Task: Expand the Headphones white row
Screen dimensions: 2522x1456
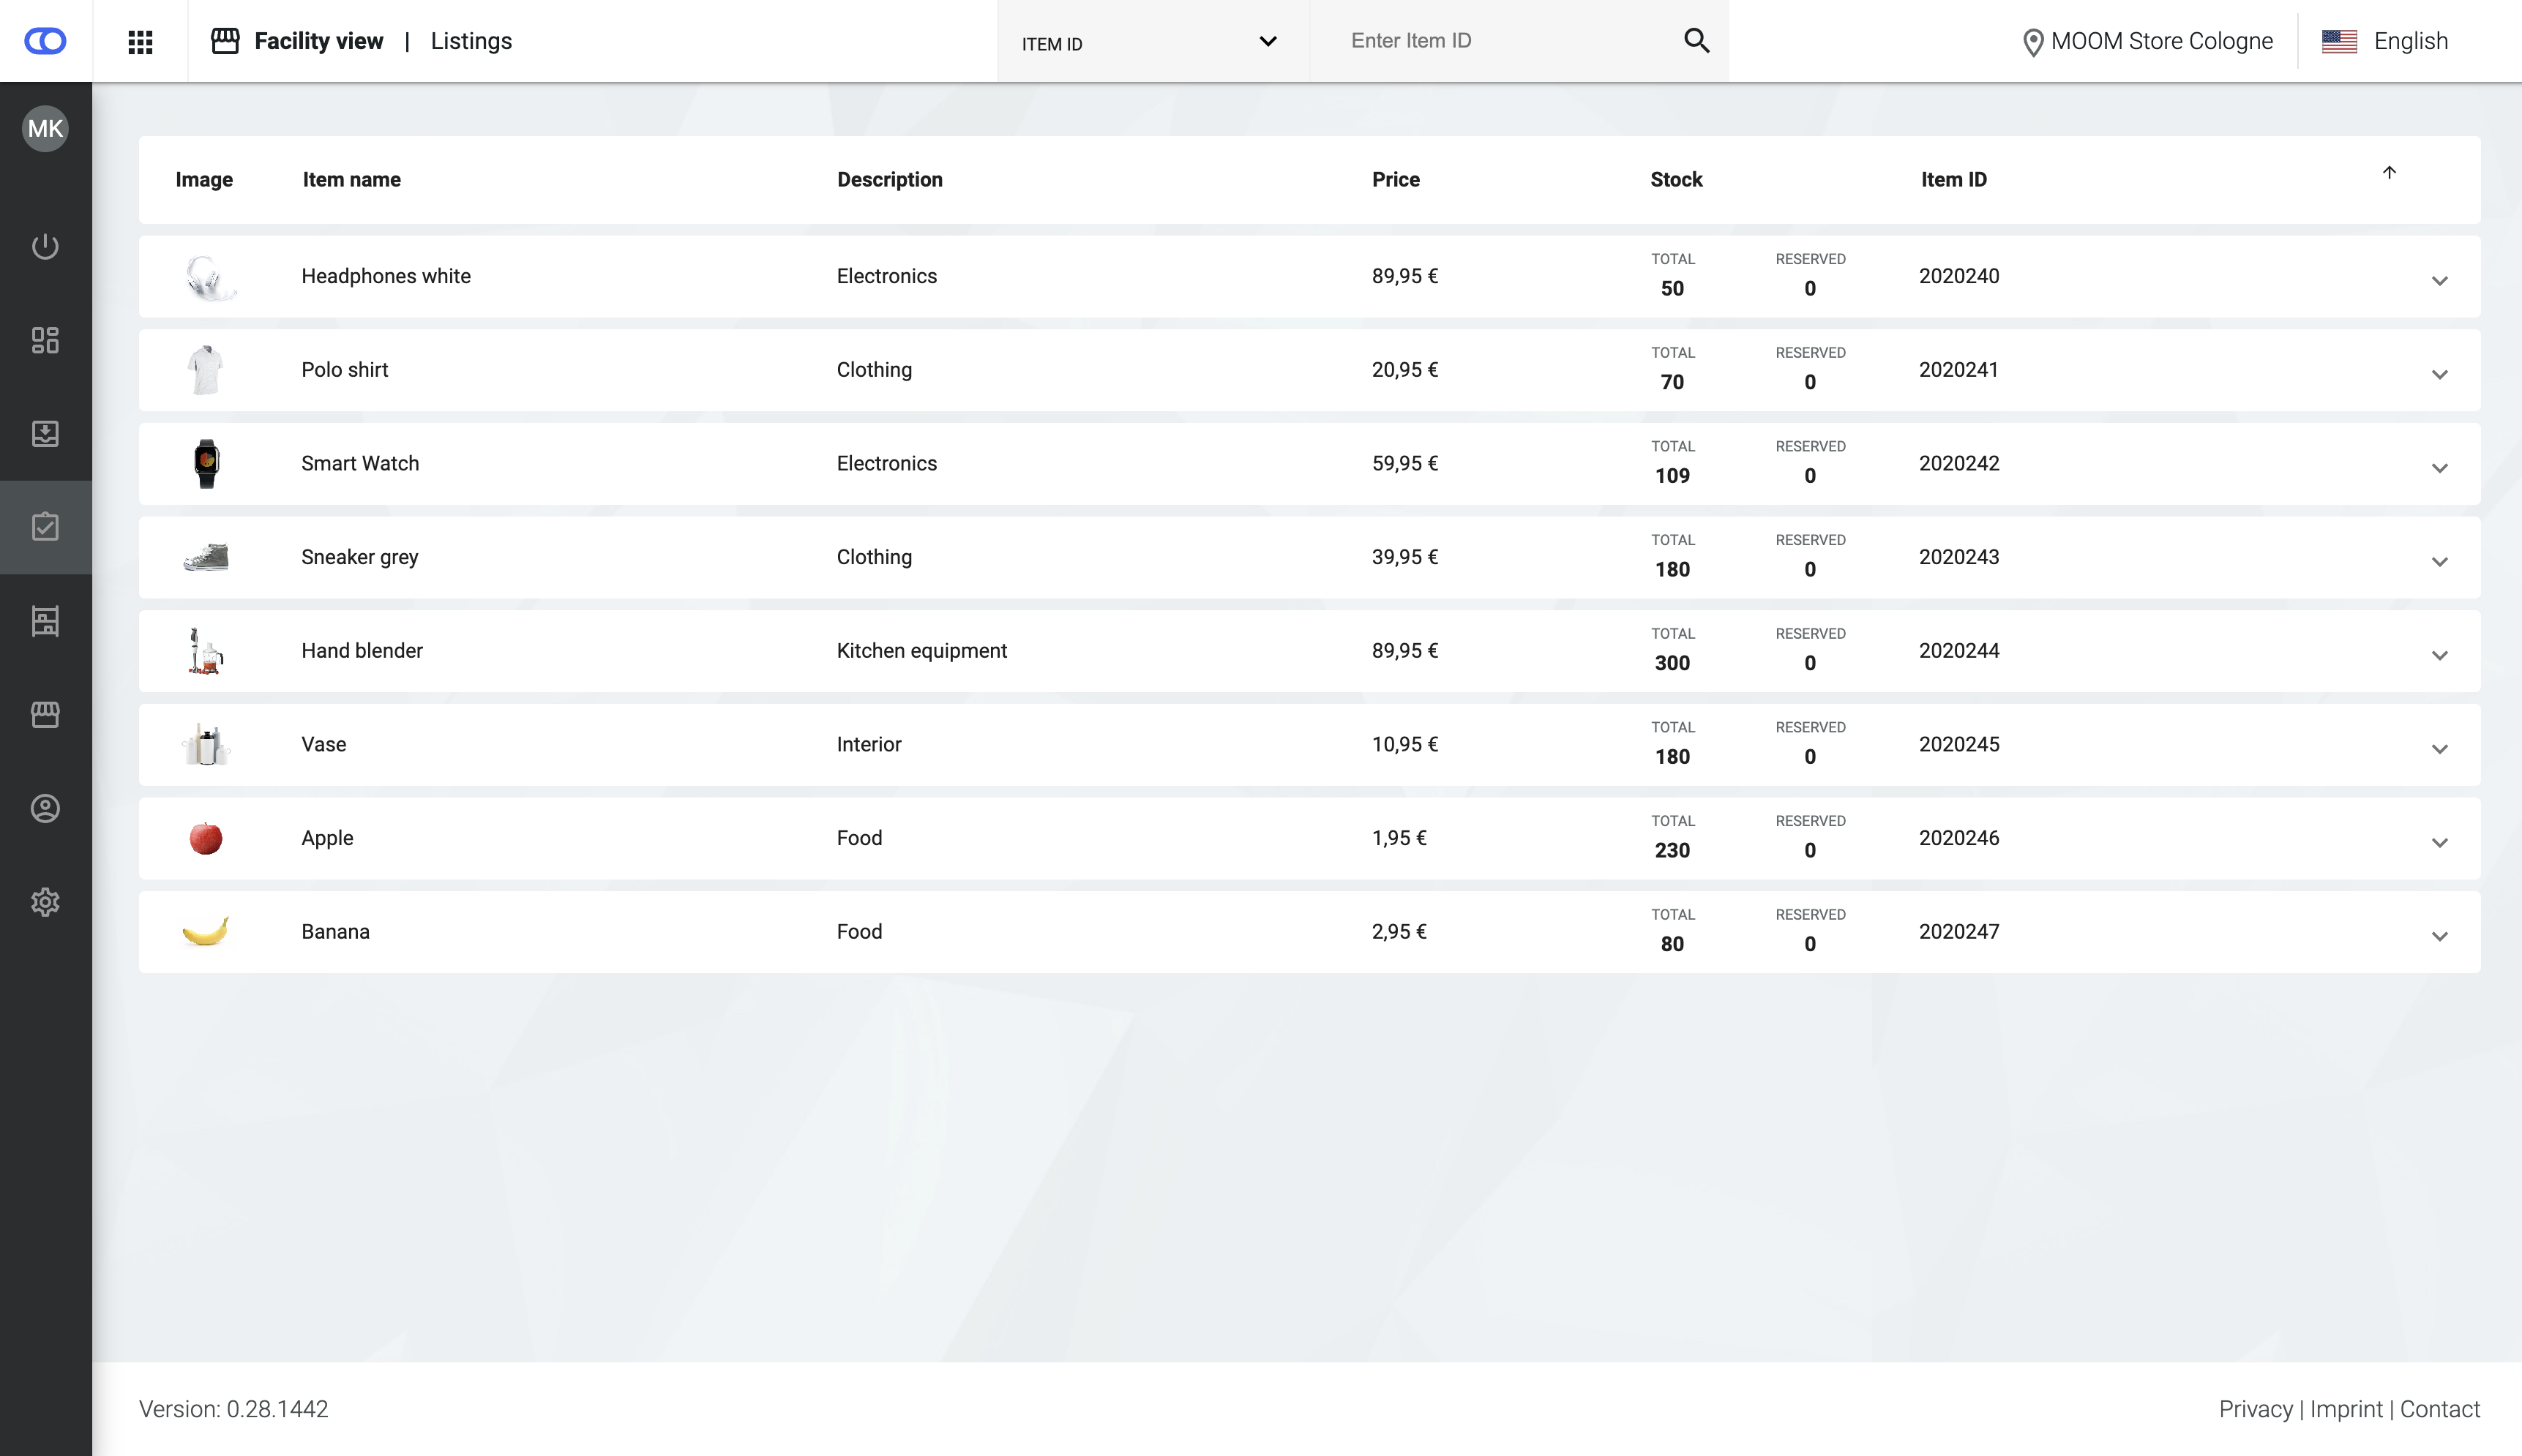Action: (2439, 281)
